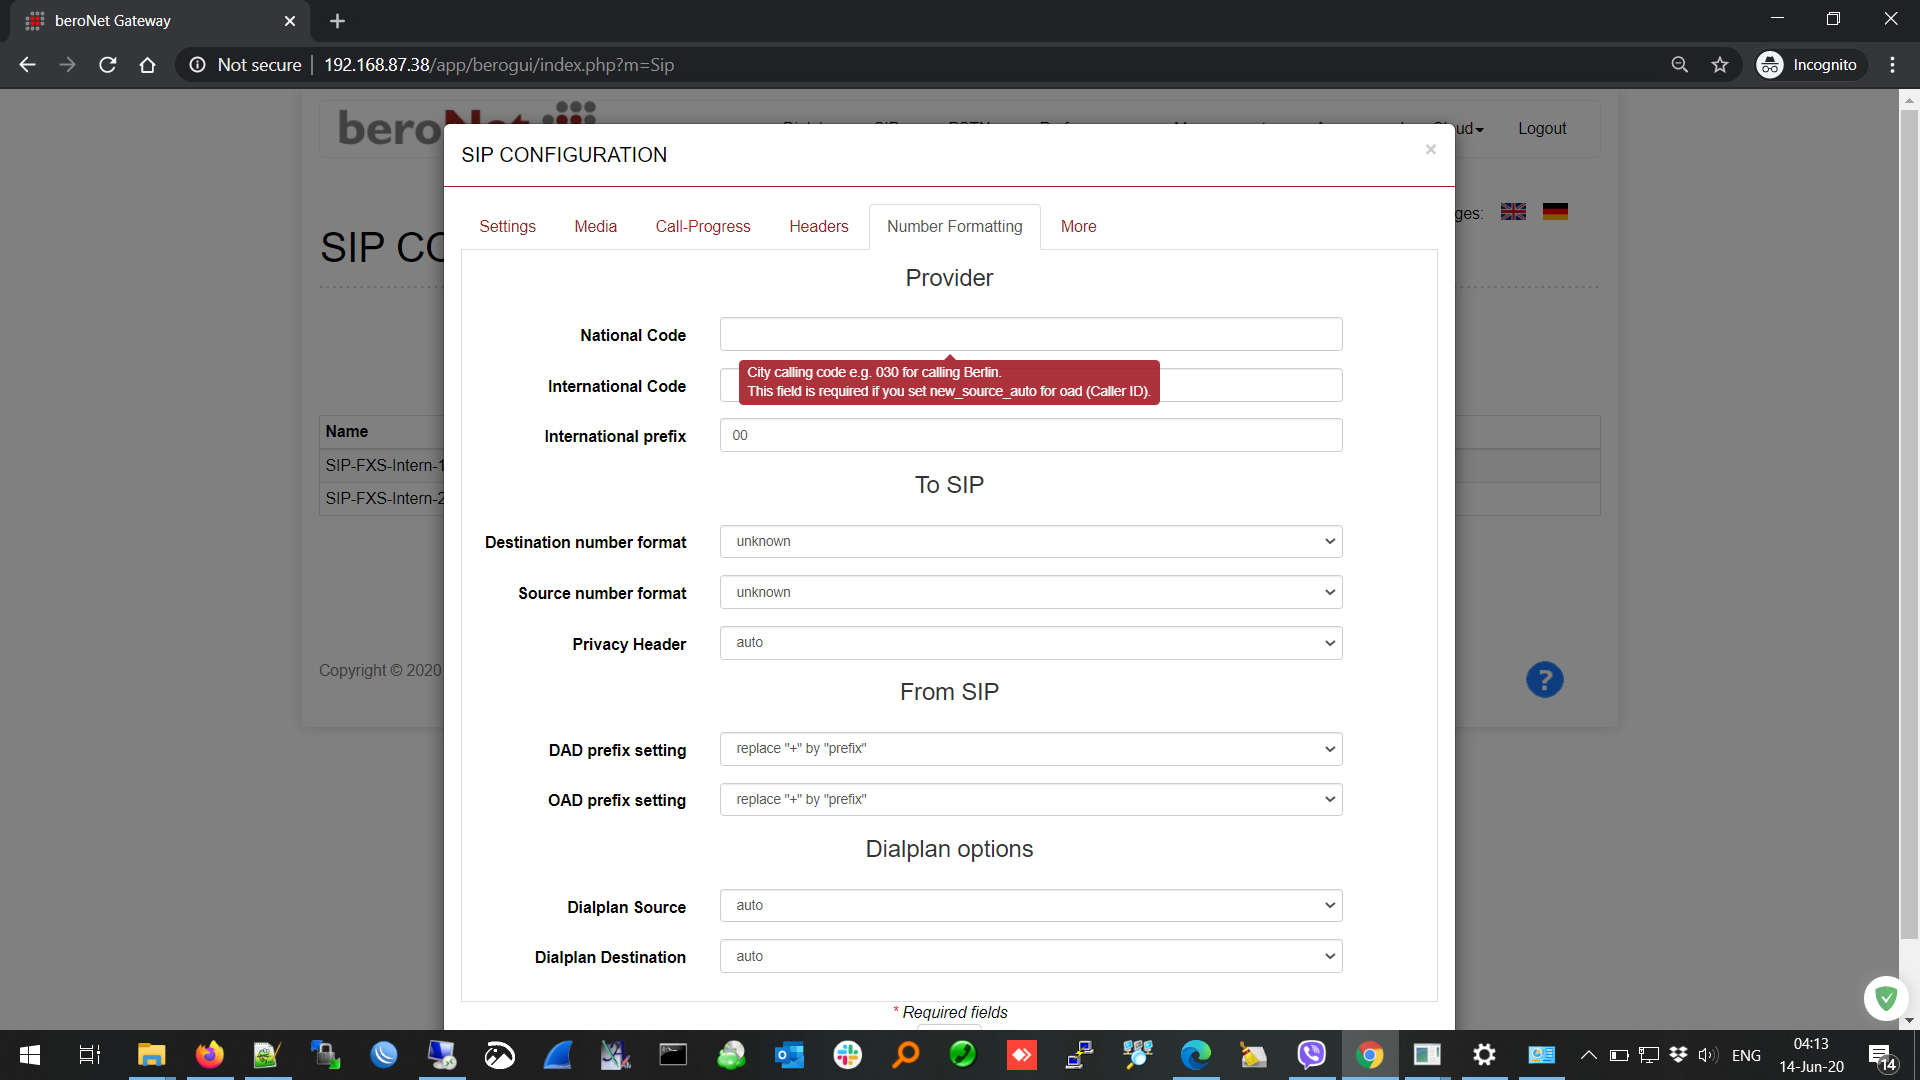Click the green shield extension icon
The image size is (1920, 1080).
click(x=1886, y=998)
